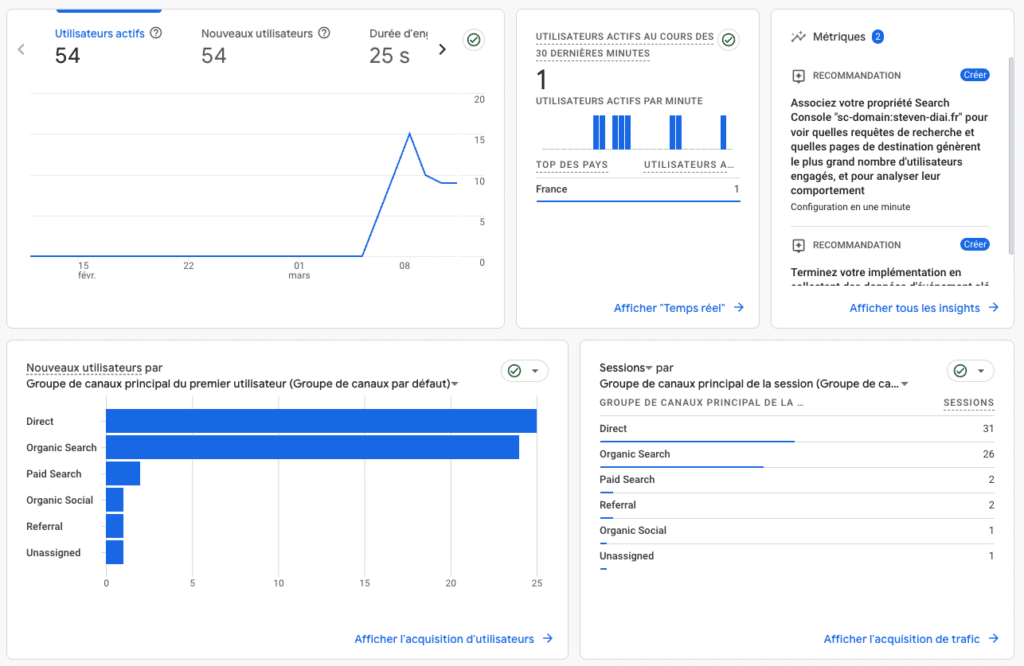The height and width of the screenshot is (666, 1024).
Task: Click help icon next to Utilisateurs actifs
Action: pyautogui.click(x=155, y=33)
